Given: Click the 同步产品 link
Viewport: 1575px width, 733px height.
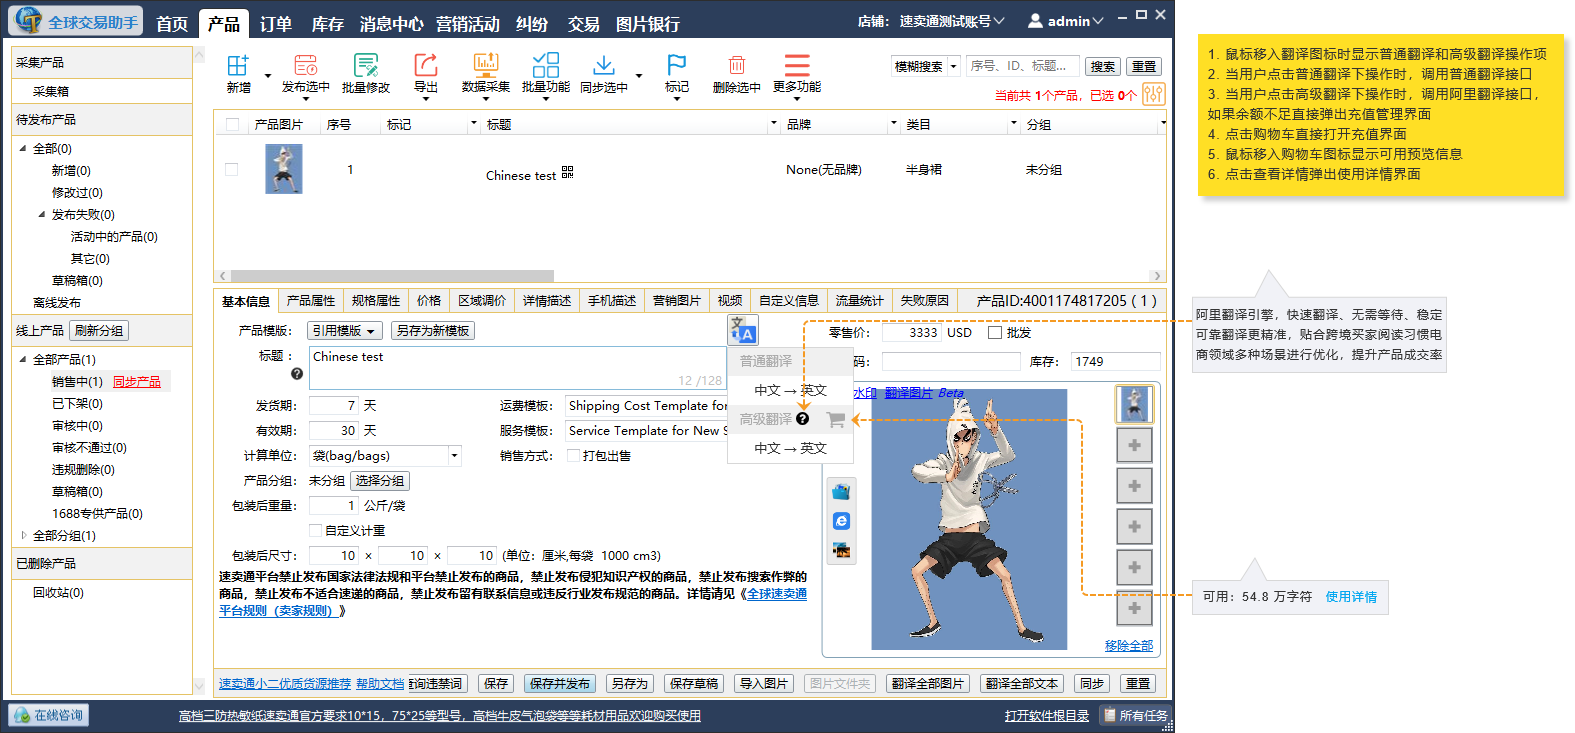Looking at the screenshot, I should [x=137, y=382].
